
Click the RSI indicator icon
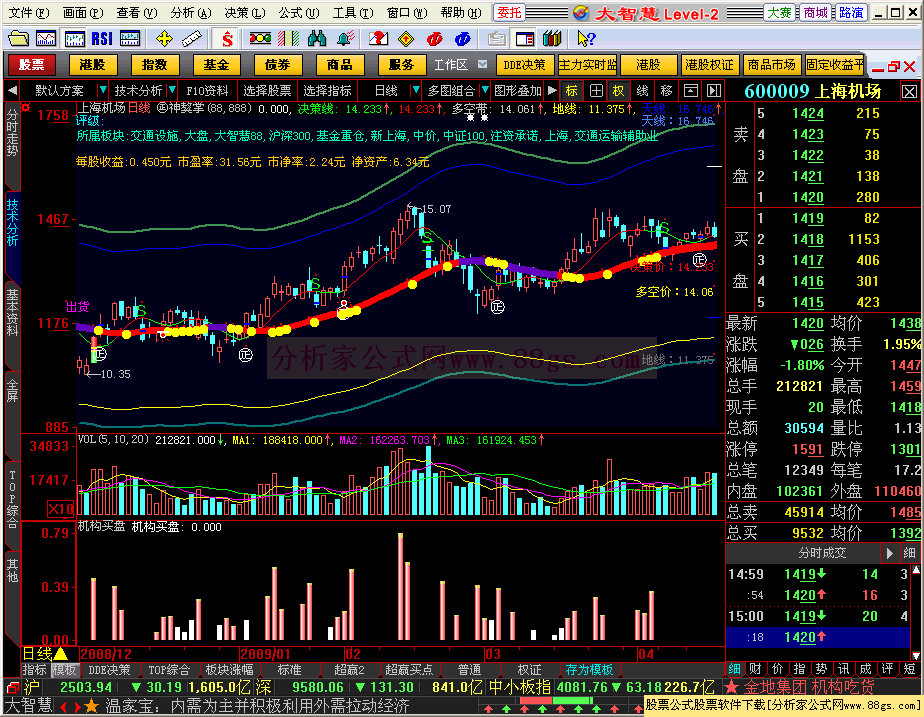[102, 39]
